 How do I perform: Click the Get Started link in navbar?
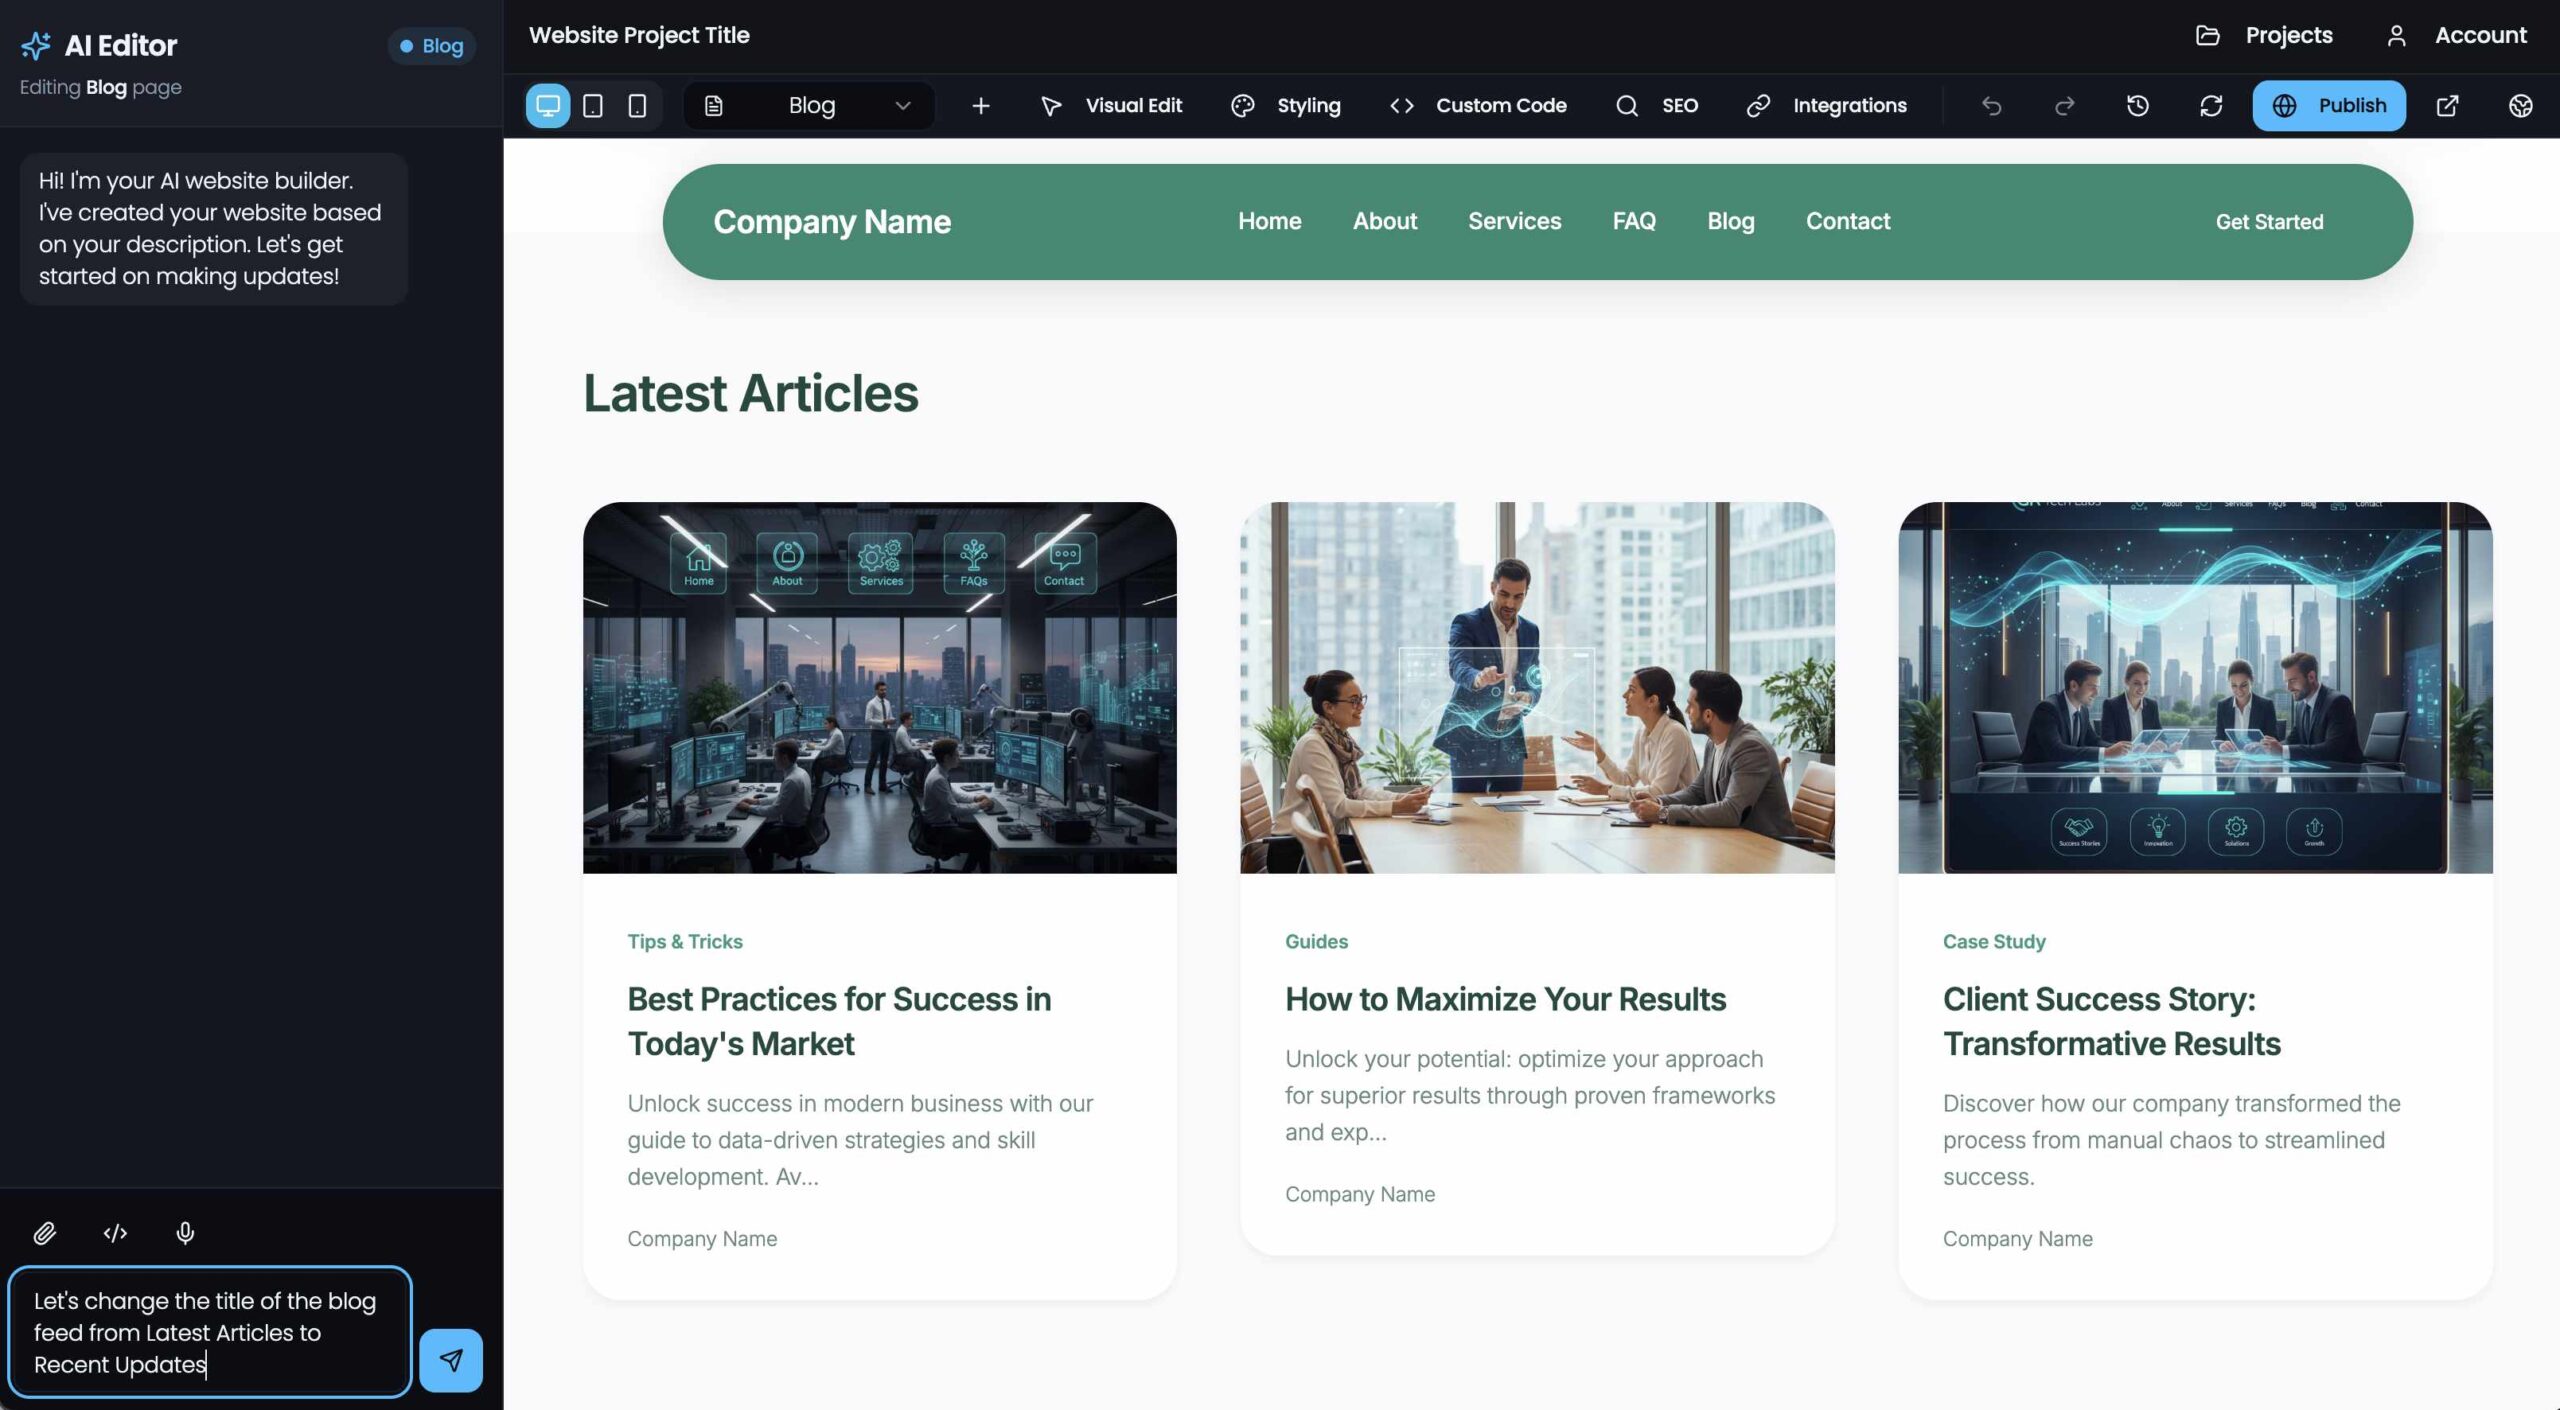point(2268,222)
